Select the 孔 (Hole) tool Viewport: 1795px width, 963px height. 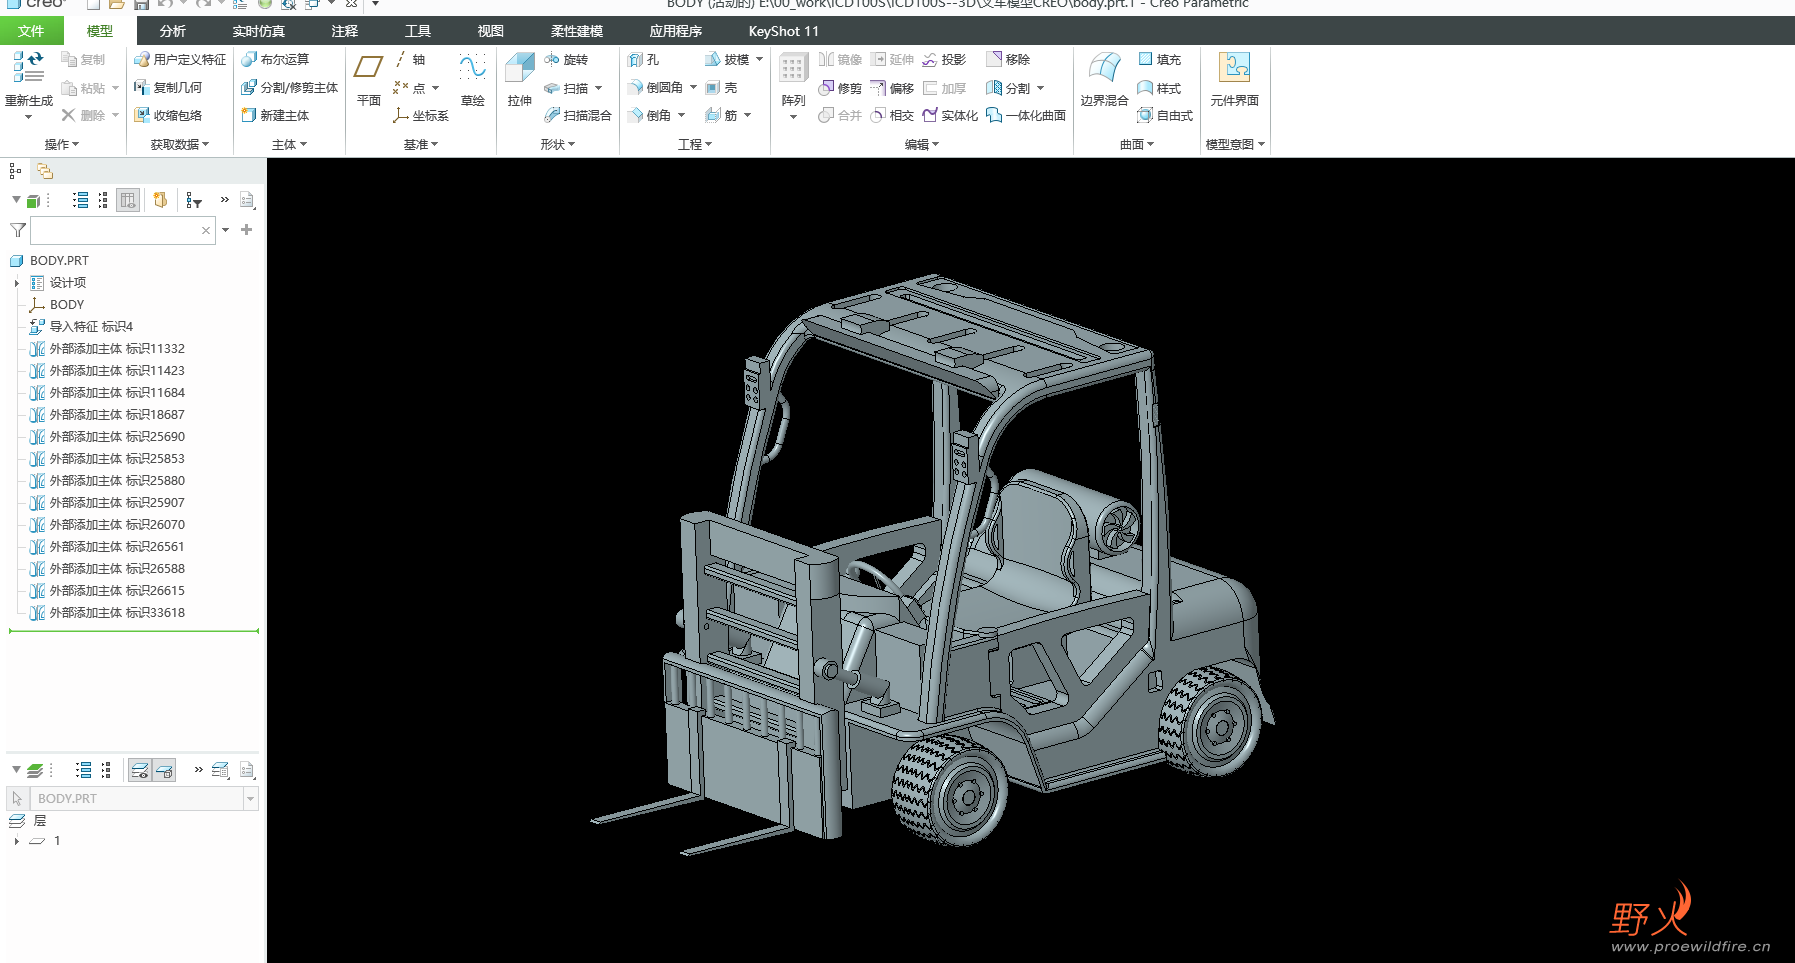pos(643,60)
